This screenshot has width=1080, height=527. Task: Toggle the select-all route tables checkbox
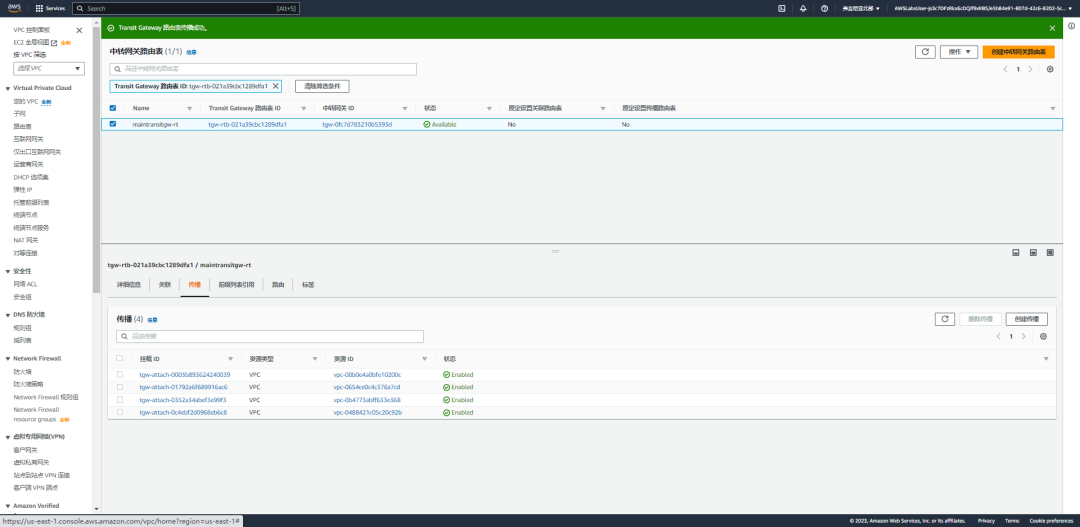[x=113, y=108]
